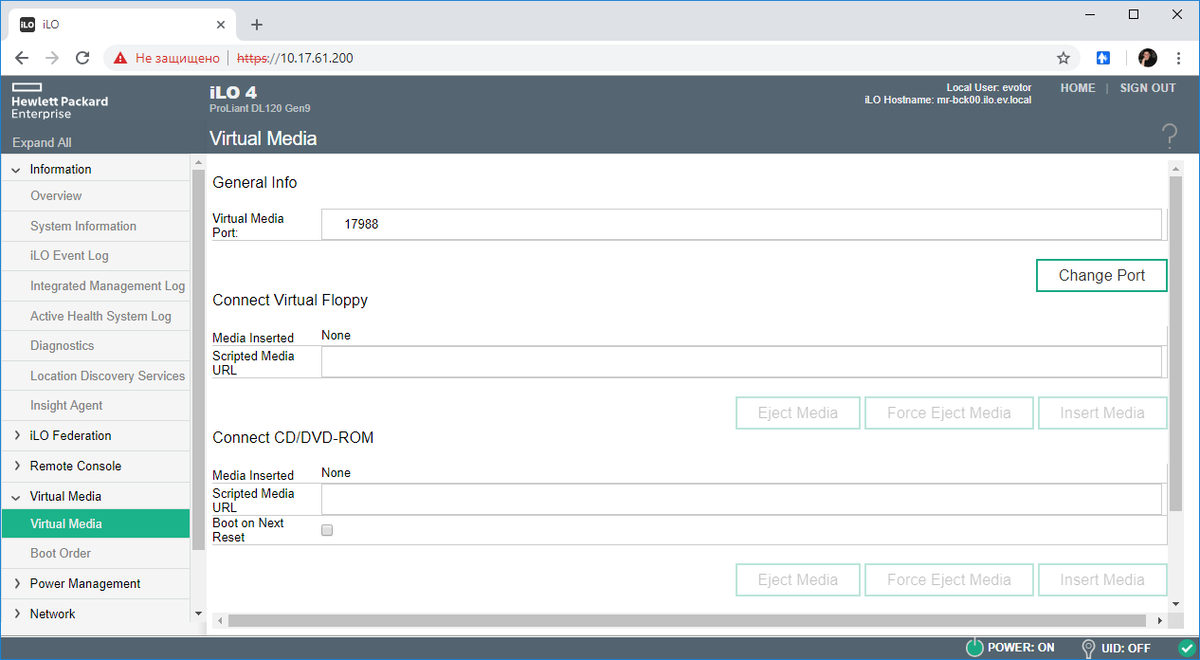Open the blue browser extension icon
The height and width of the screenshot is (660, 1200).
point(1103,58)
